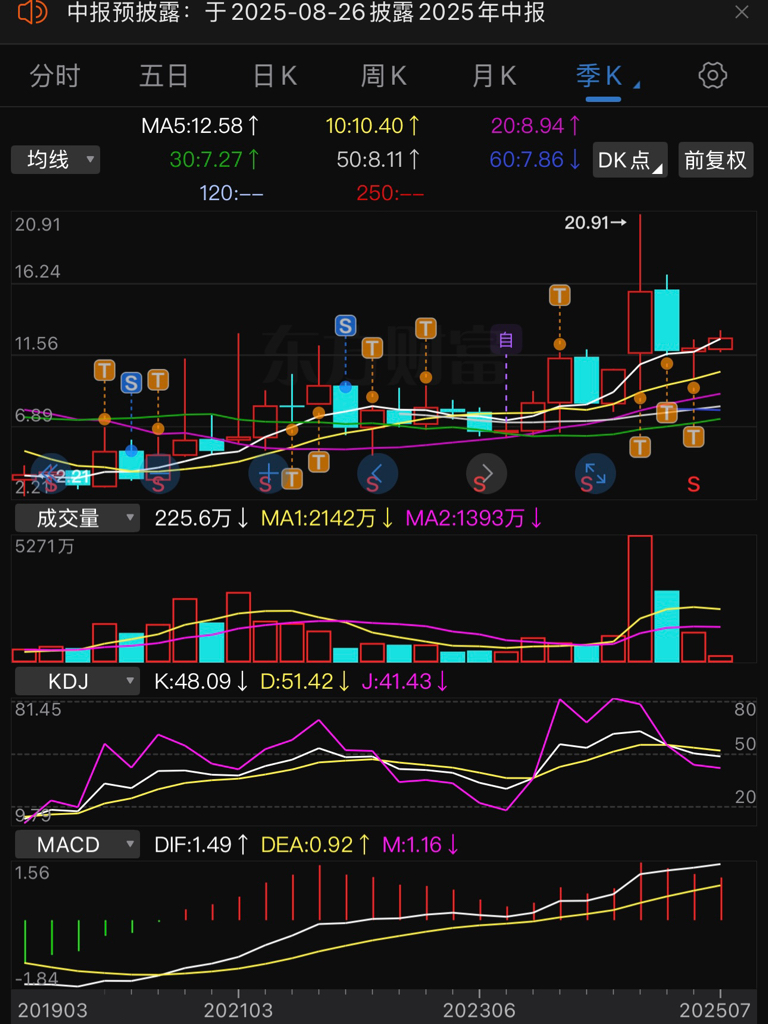Open chart settings gear icon
Viewport: 768px width, 1024px height.
pos(712,76)
